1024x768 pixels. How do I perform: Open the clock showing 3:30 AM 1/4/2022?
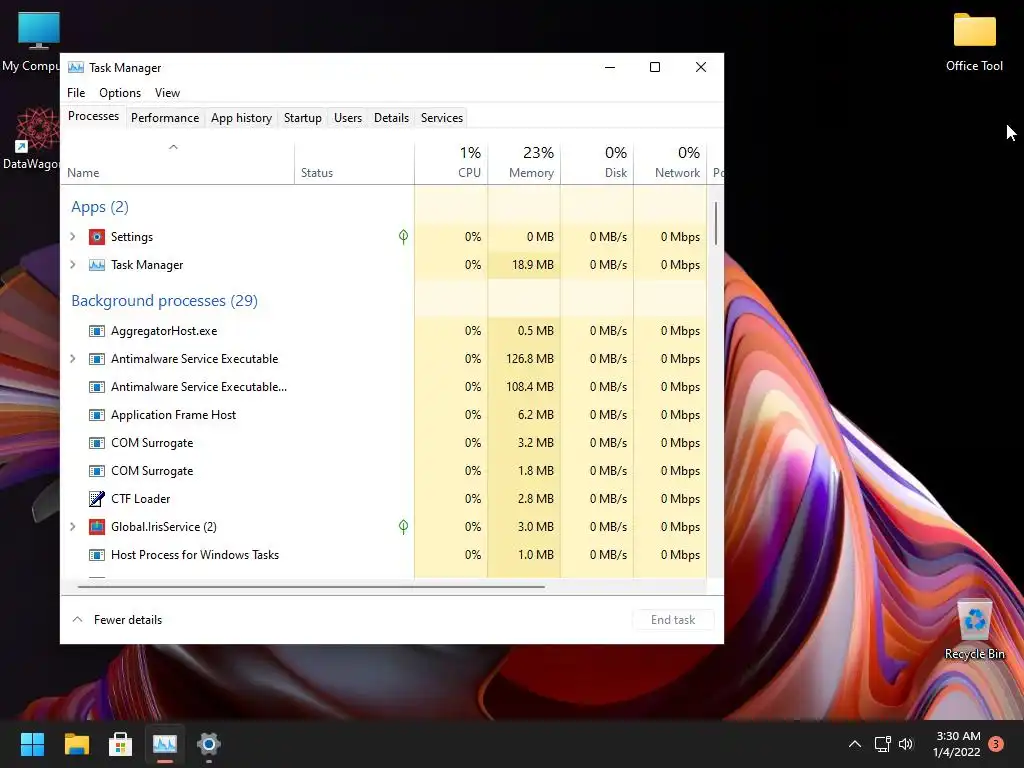tap(958, 744)
